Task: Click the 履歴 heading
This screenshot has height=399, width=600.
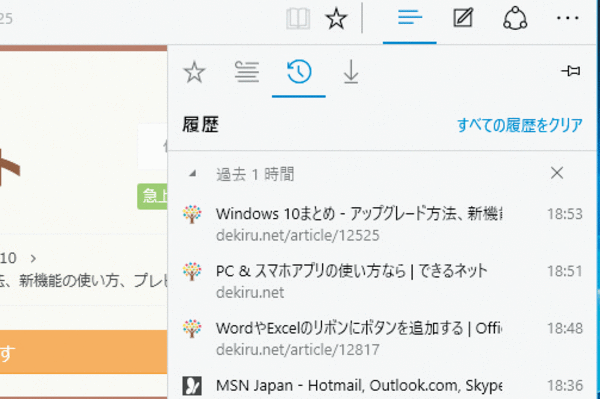Action: click(201, 125)
